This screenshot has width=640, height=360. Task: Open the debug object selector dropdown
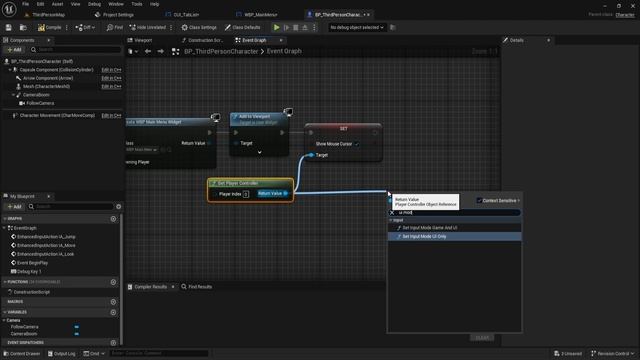tap(357, 27)
